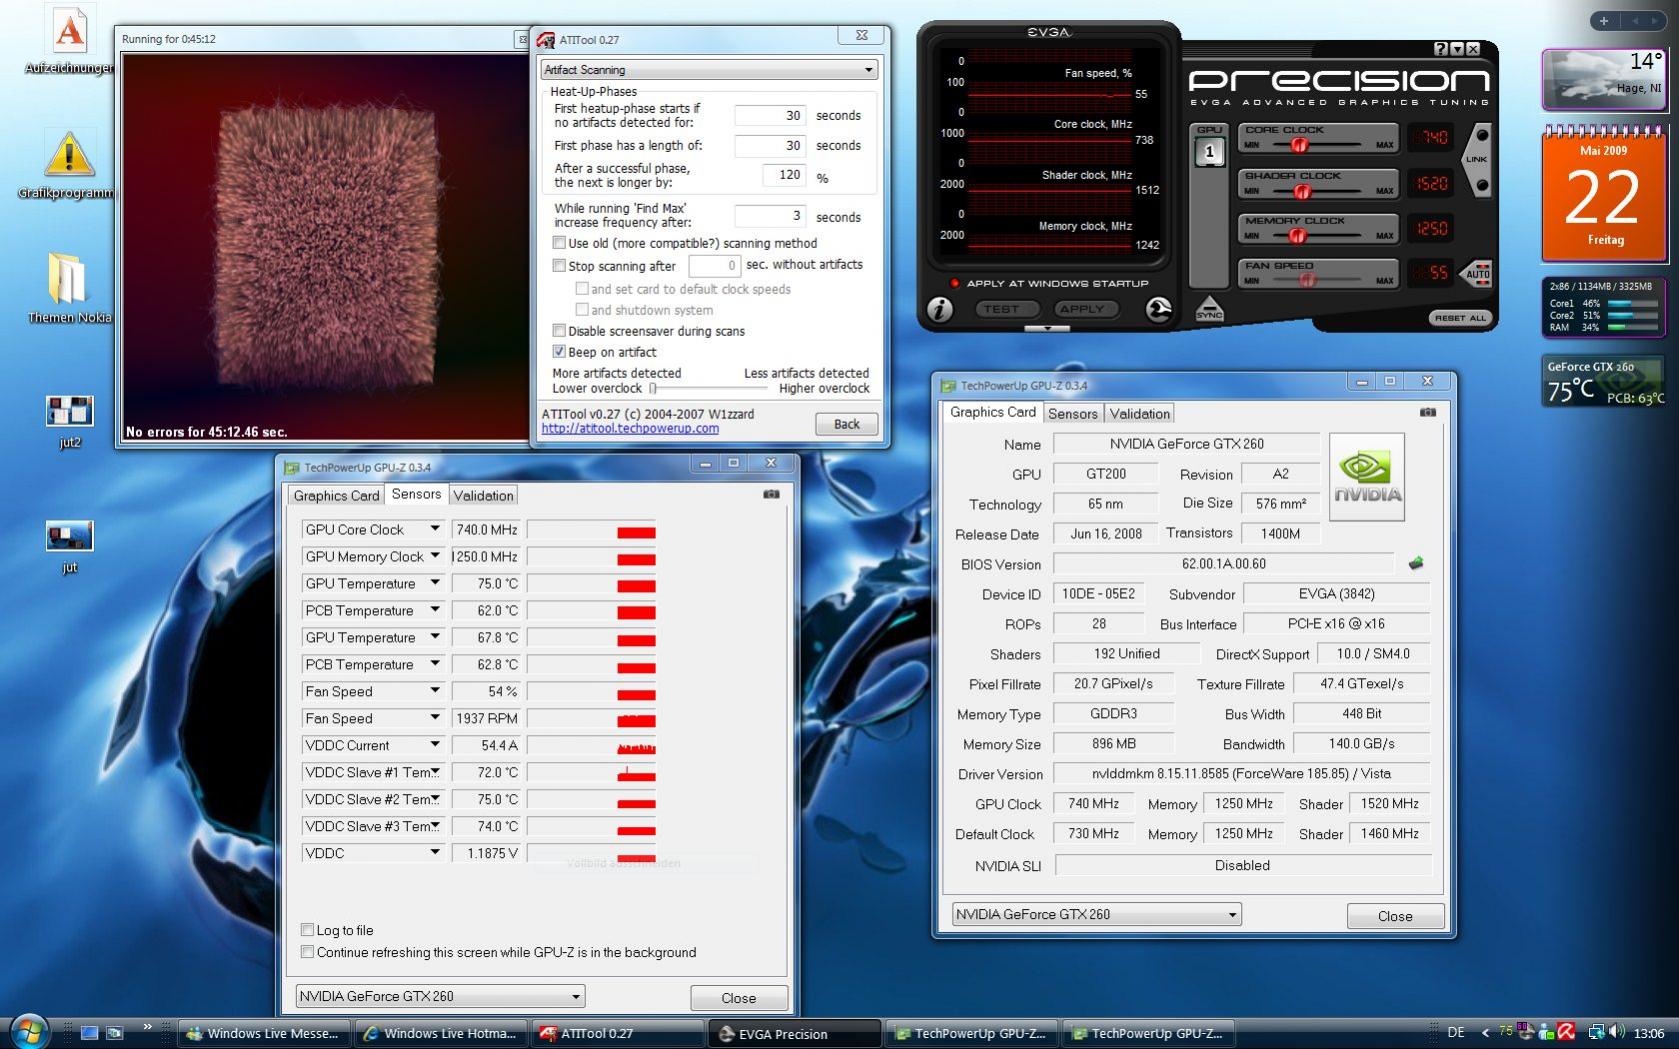Open the GPU Memory Clock sensor dropdown

click(x=435, y=556)
